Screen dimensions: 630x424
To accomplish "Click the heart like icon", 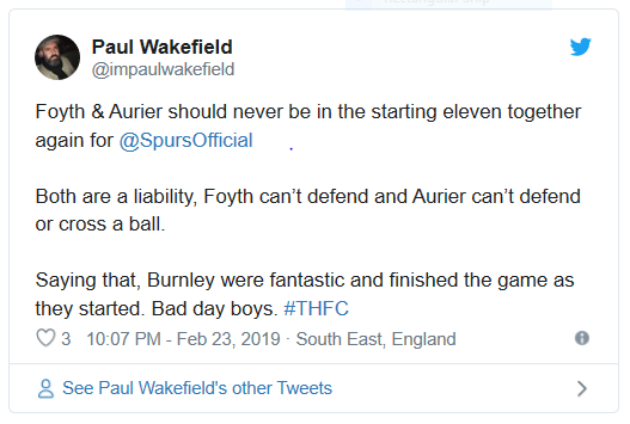I will tap(46, 339).
